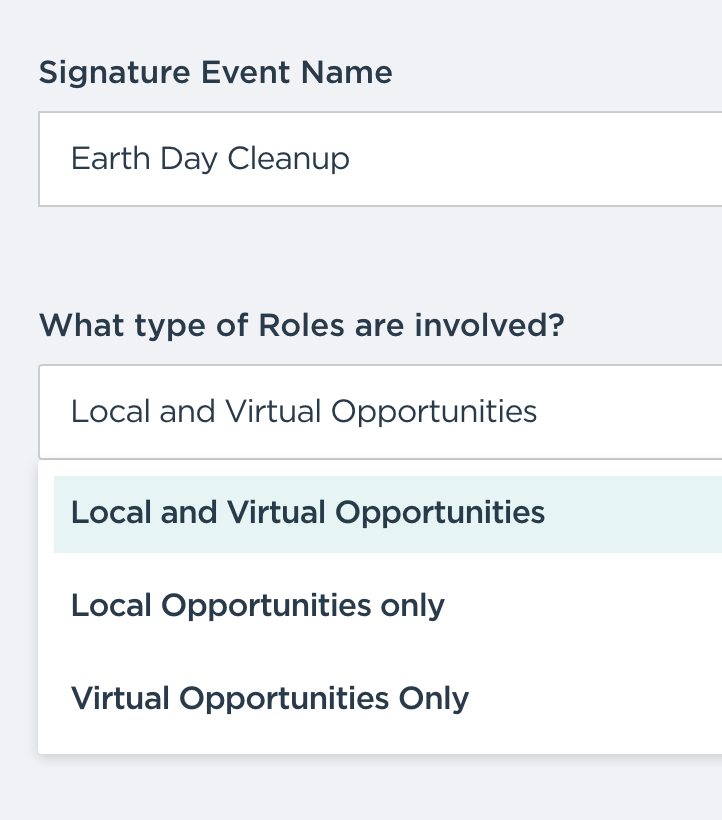Click the word Earth in the event name box
The height and width of the screenshot is (820, 722).
click(111, 158)
